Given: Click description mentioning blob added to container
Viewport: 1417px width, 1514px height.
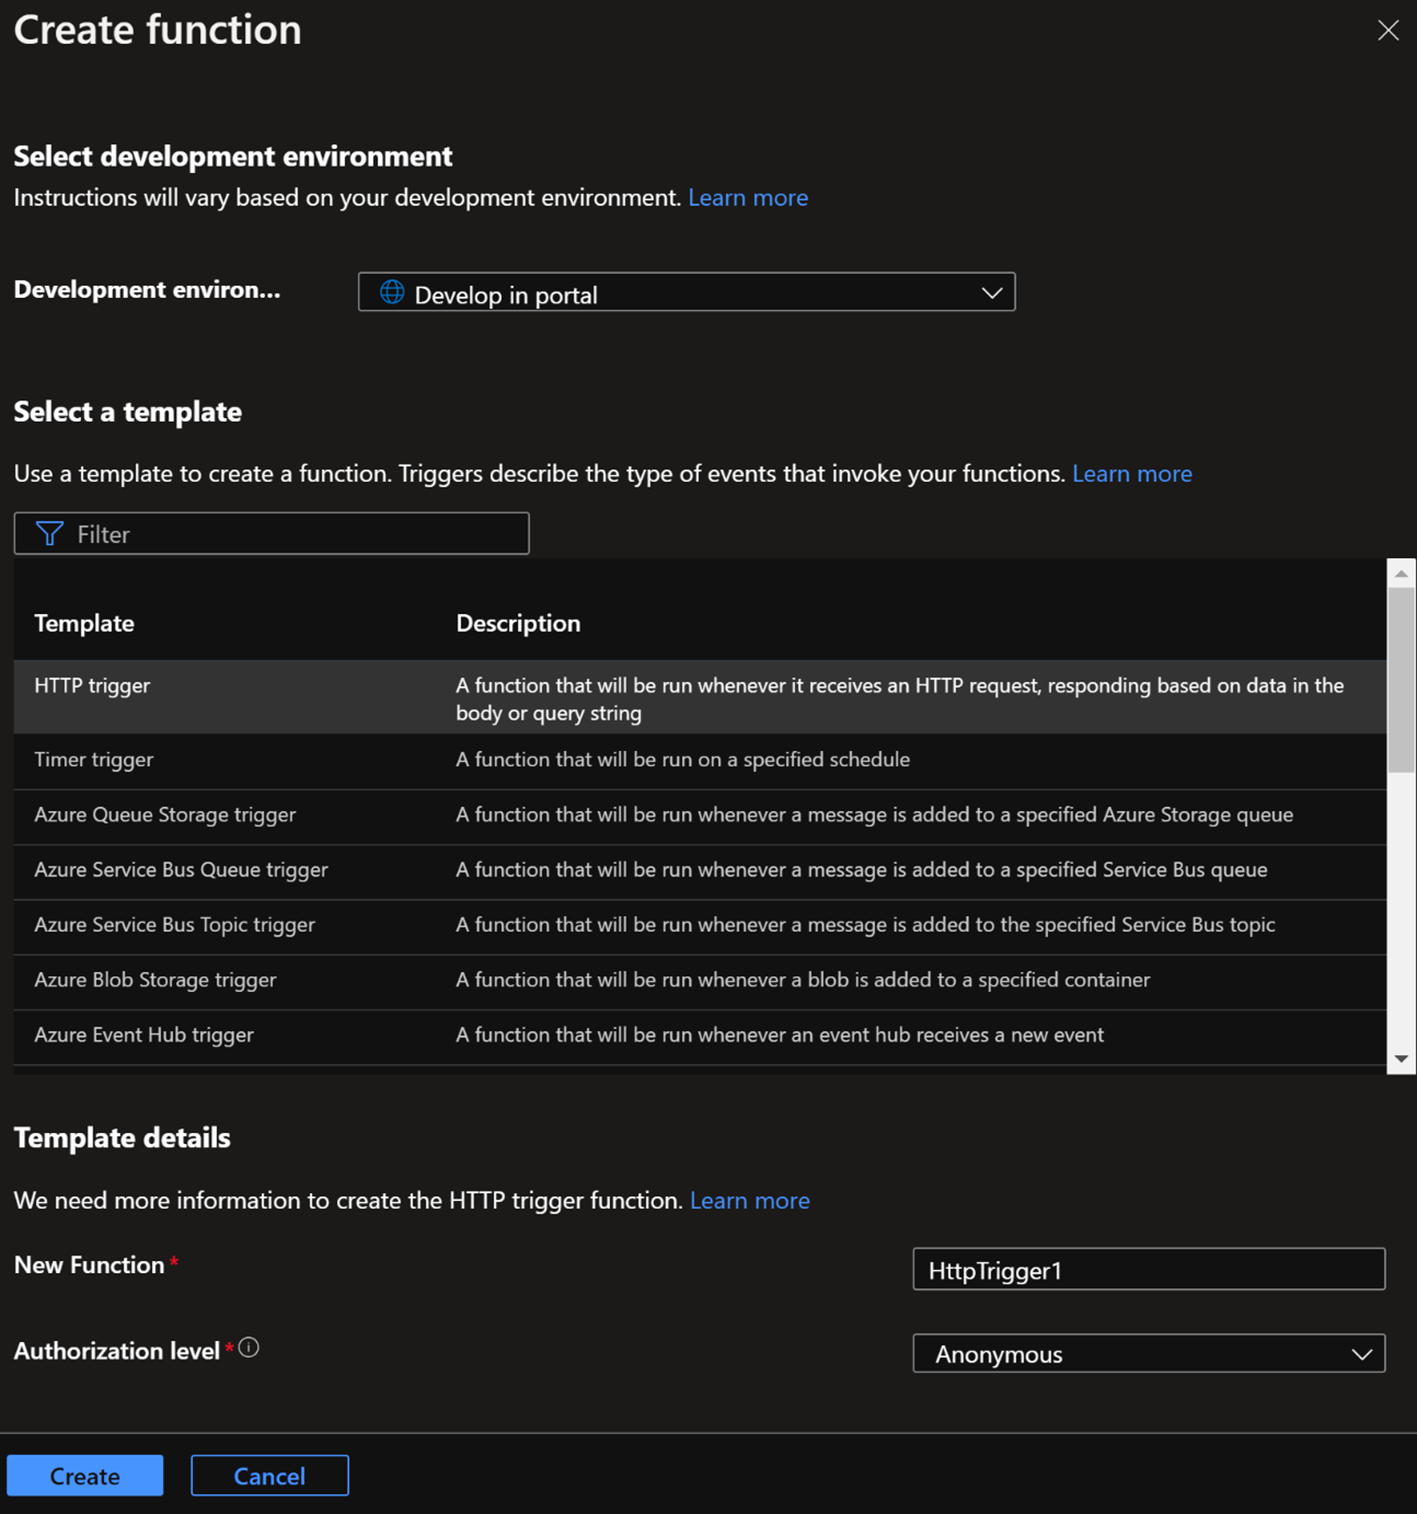Looking at the screenshot, I should [803, 979].
